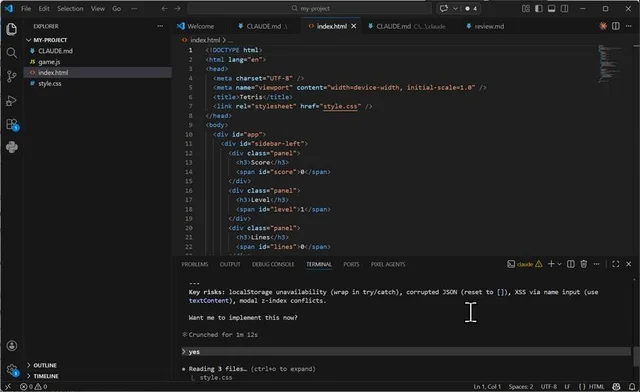Open the Go menu

(117, 9)
